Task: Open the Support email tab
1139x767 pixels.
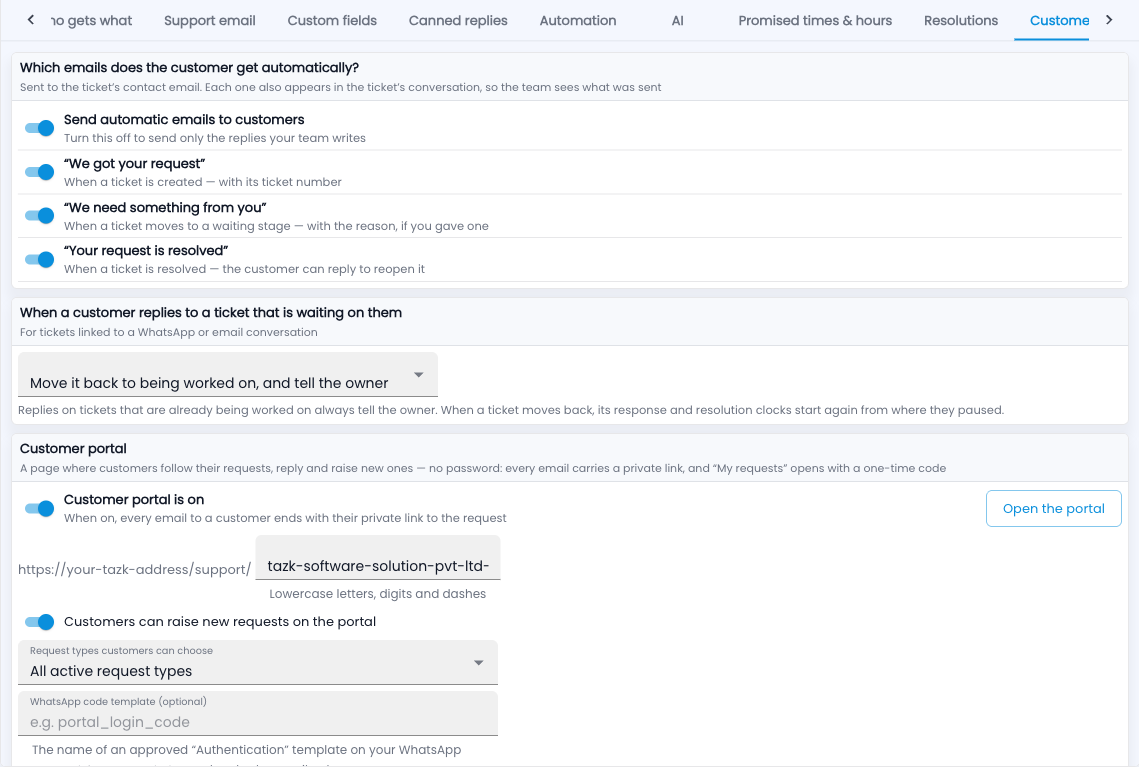Action: (209, 20)
